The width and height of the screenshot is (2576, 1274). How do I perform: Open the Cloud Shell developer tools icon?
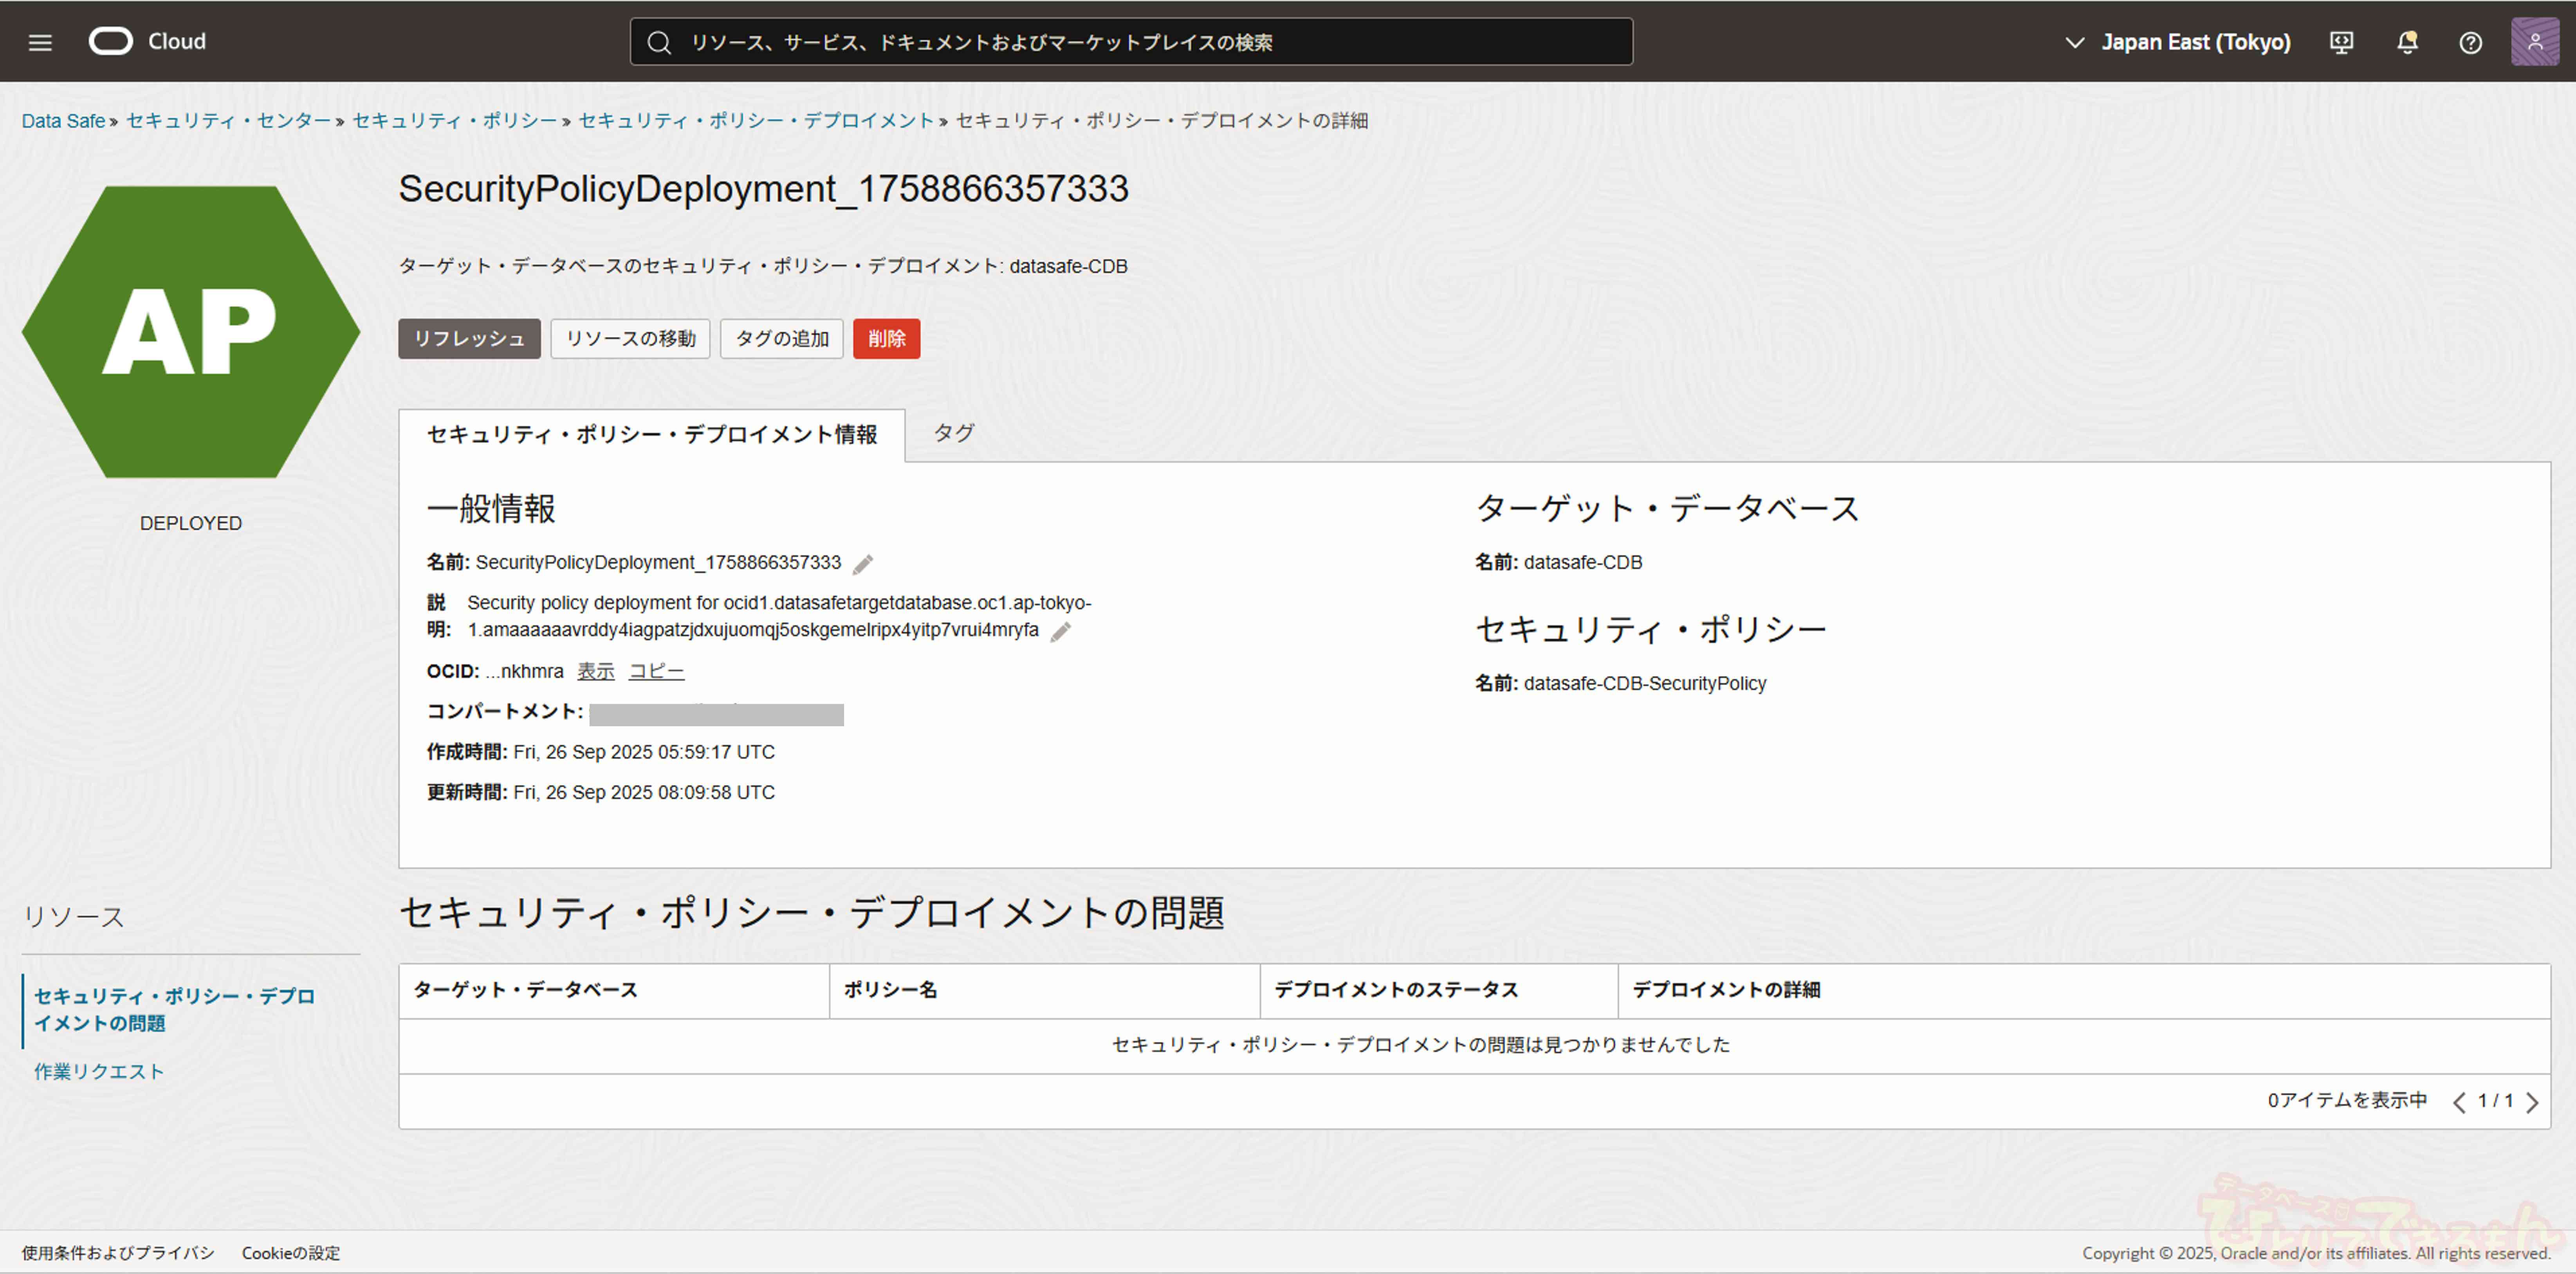(x=2341, y=42)
